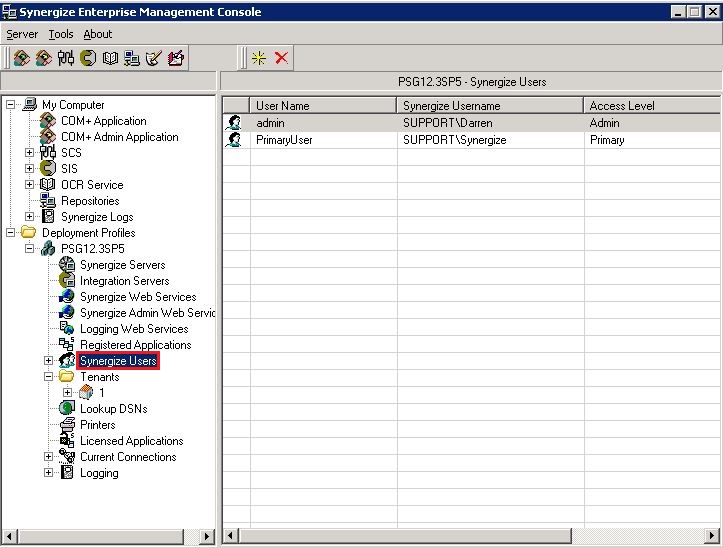Expand the OCR Service node

coord(30,185)
